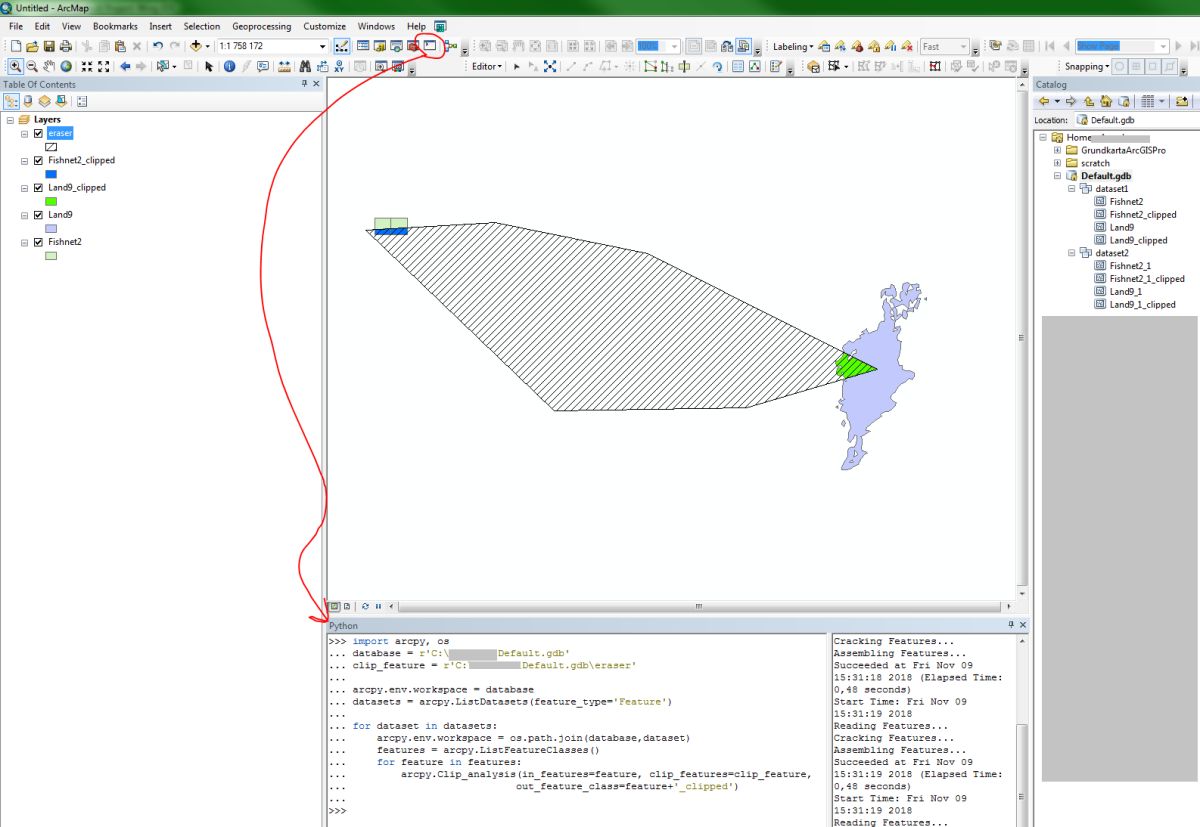
Task: Refresh the map view
Action: (364, 606)
